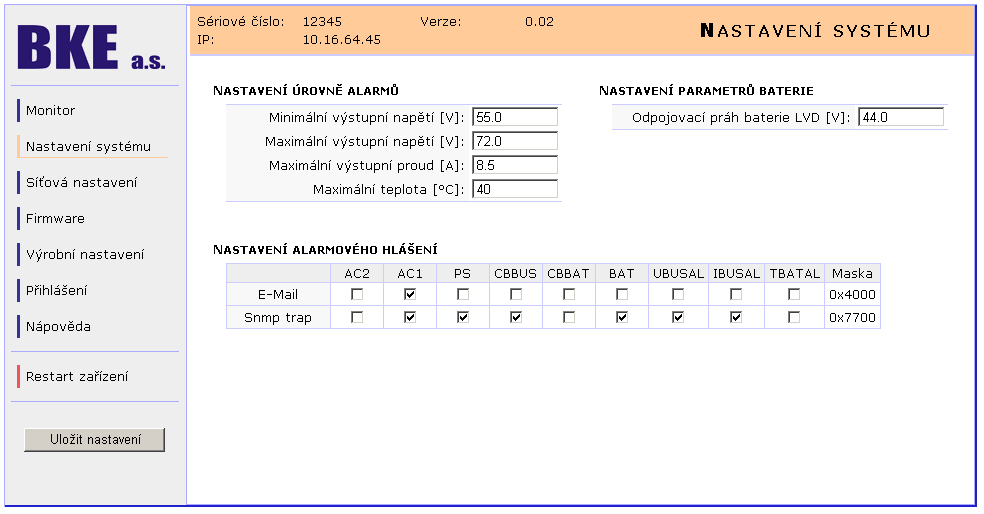984x514 pixels.
Task: Focus Maximální výstupní proud field
Action: tap(515, 165)
